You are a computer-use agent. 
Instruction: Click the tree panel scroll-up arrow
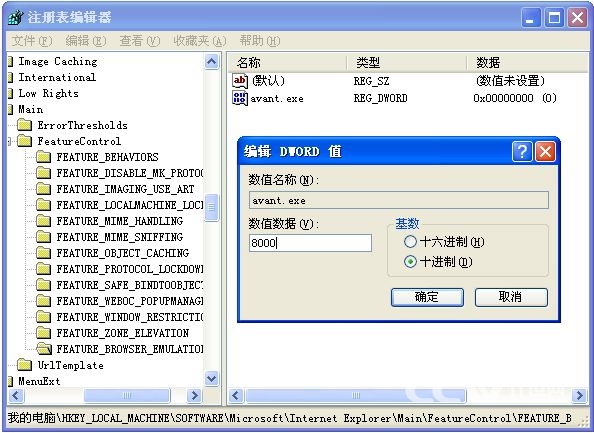pyautogui.click(x=211, y=61)
